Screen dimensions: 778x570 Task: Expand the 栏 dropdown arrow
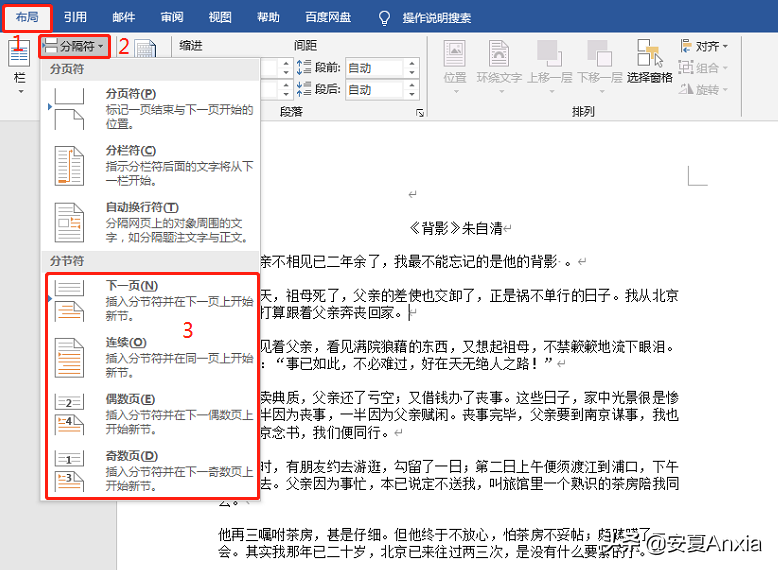pos(20,91)
